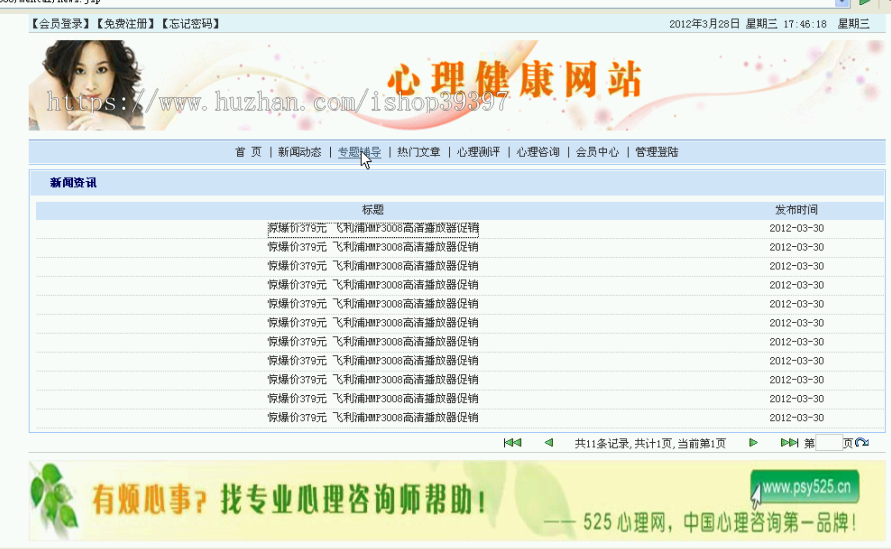Screen dimensions: 891x549
Task: Click the 有烦心事 counseling ad banner
Action: pos(457,500)
